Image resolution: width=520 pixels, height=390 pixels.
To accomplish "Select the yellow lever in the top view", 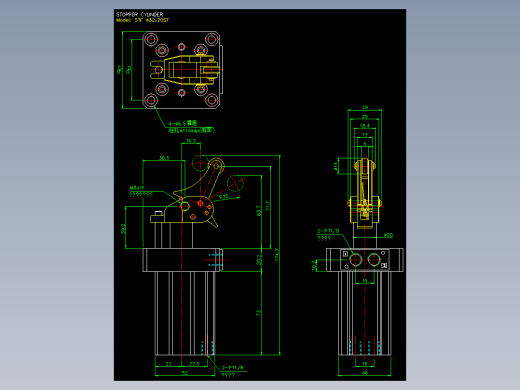I will click(185, 70).
